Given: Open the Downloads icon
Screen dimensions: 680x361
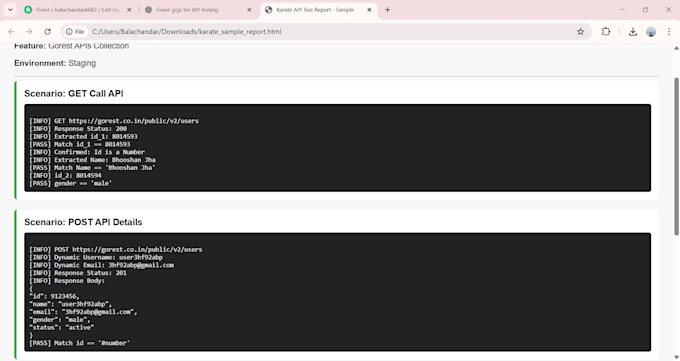Looking at the screenshot, I should pyautogui.click(x=633, y=32).
